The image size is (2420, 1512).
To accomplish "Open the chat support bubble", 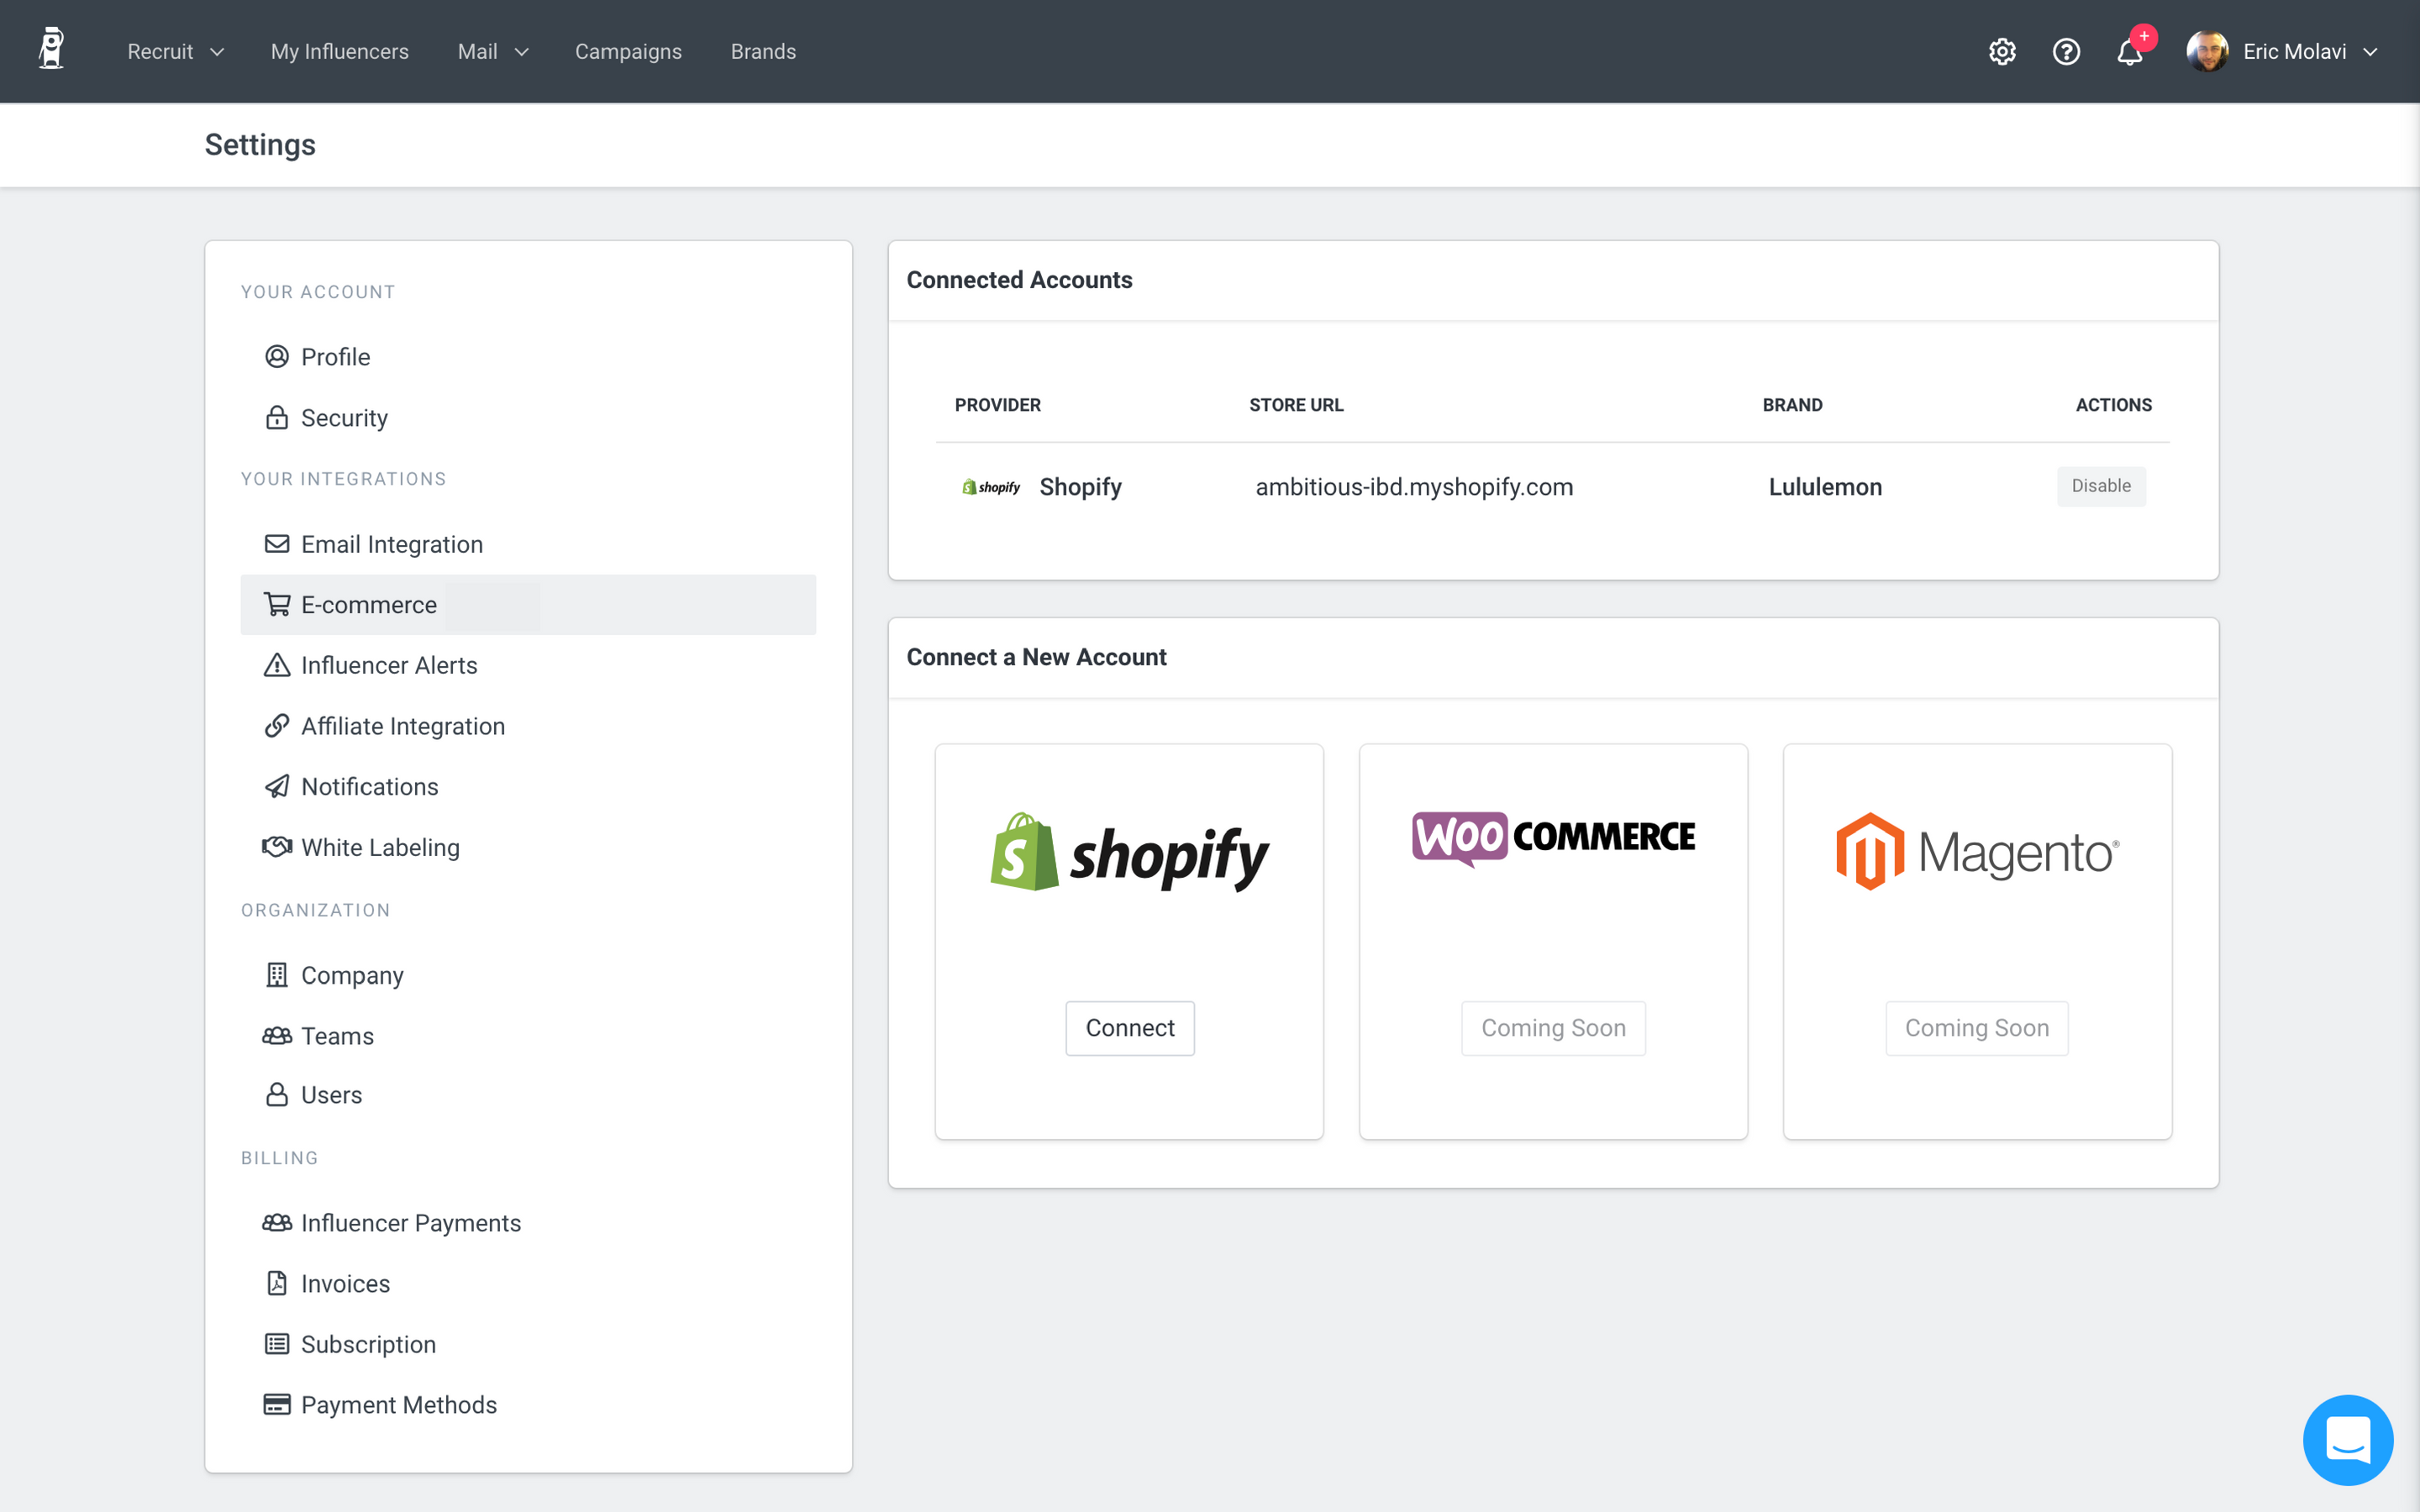I will pyautogui.click(x=2347, y=1439).
